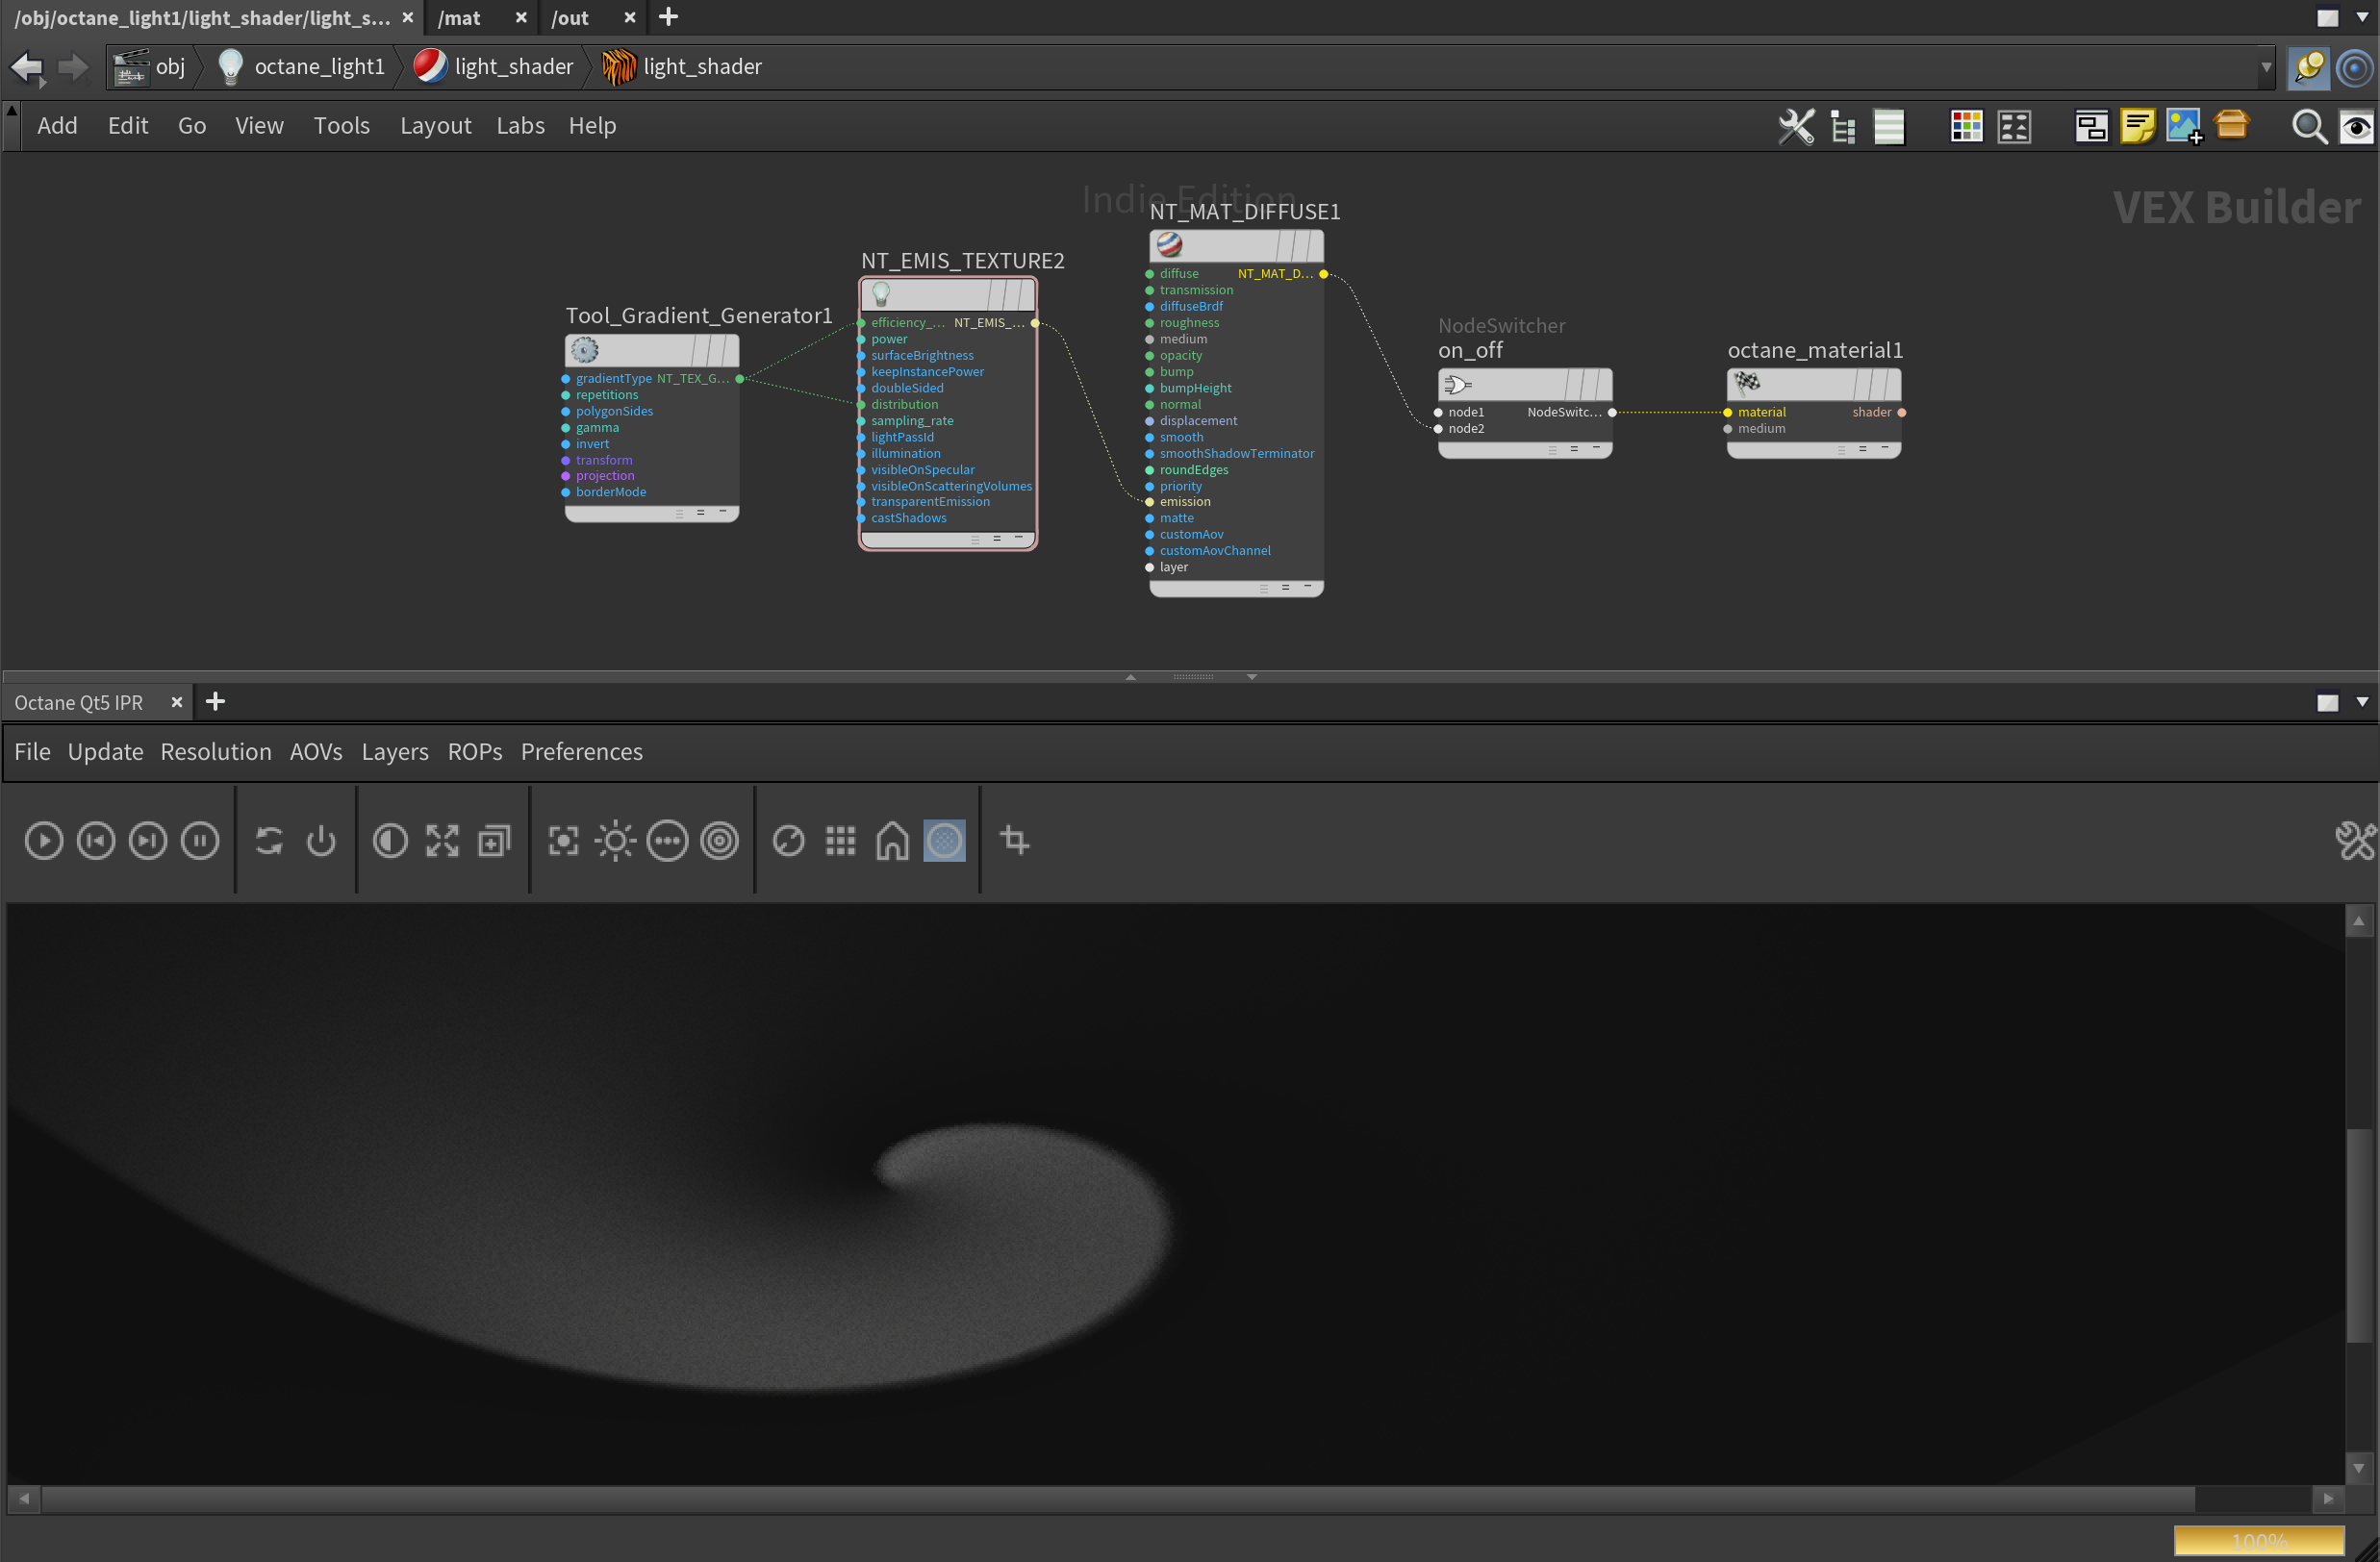The height and width of the screenshot is (1562, 2380).
Task: Open the color palette icon
Action: tap(1966, 127)
